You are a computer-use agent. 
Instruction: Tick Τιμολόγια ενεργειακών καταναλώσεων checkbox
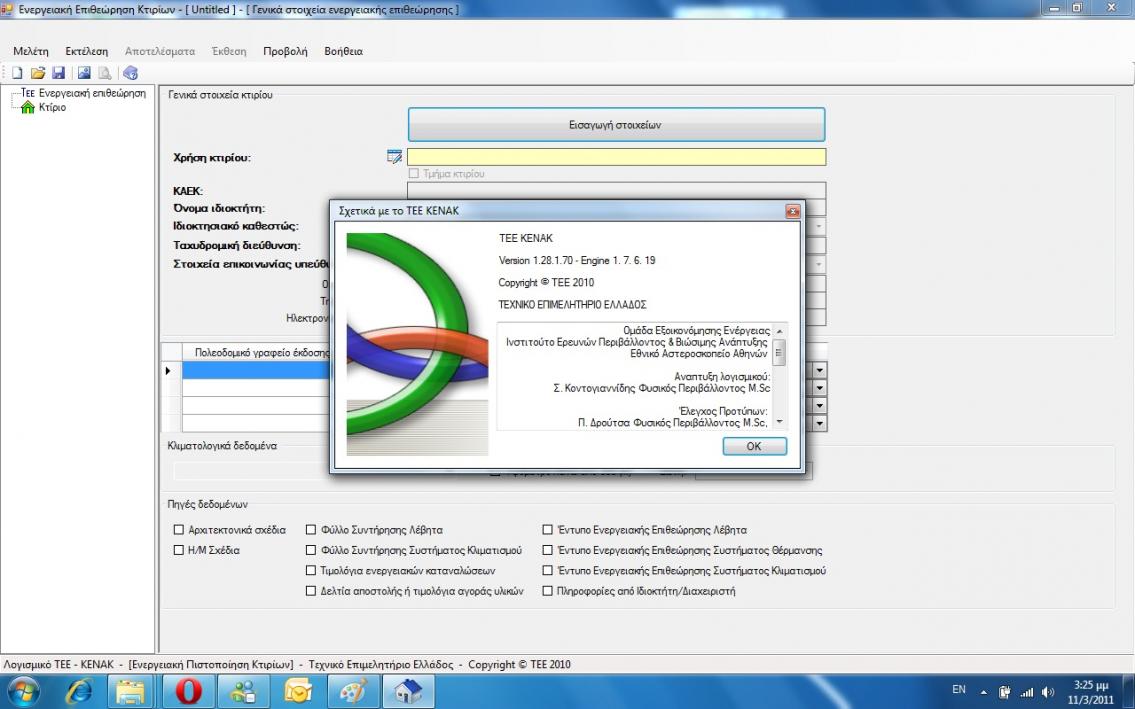[311, 570]
